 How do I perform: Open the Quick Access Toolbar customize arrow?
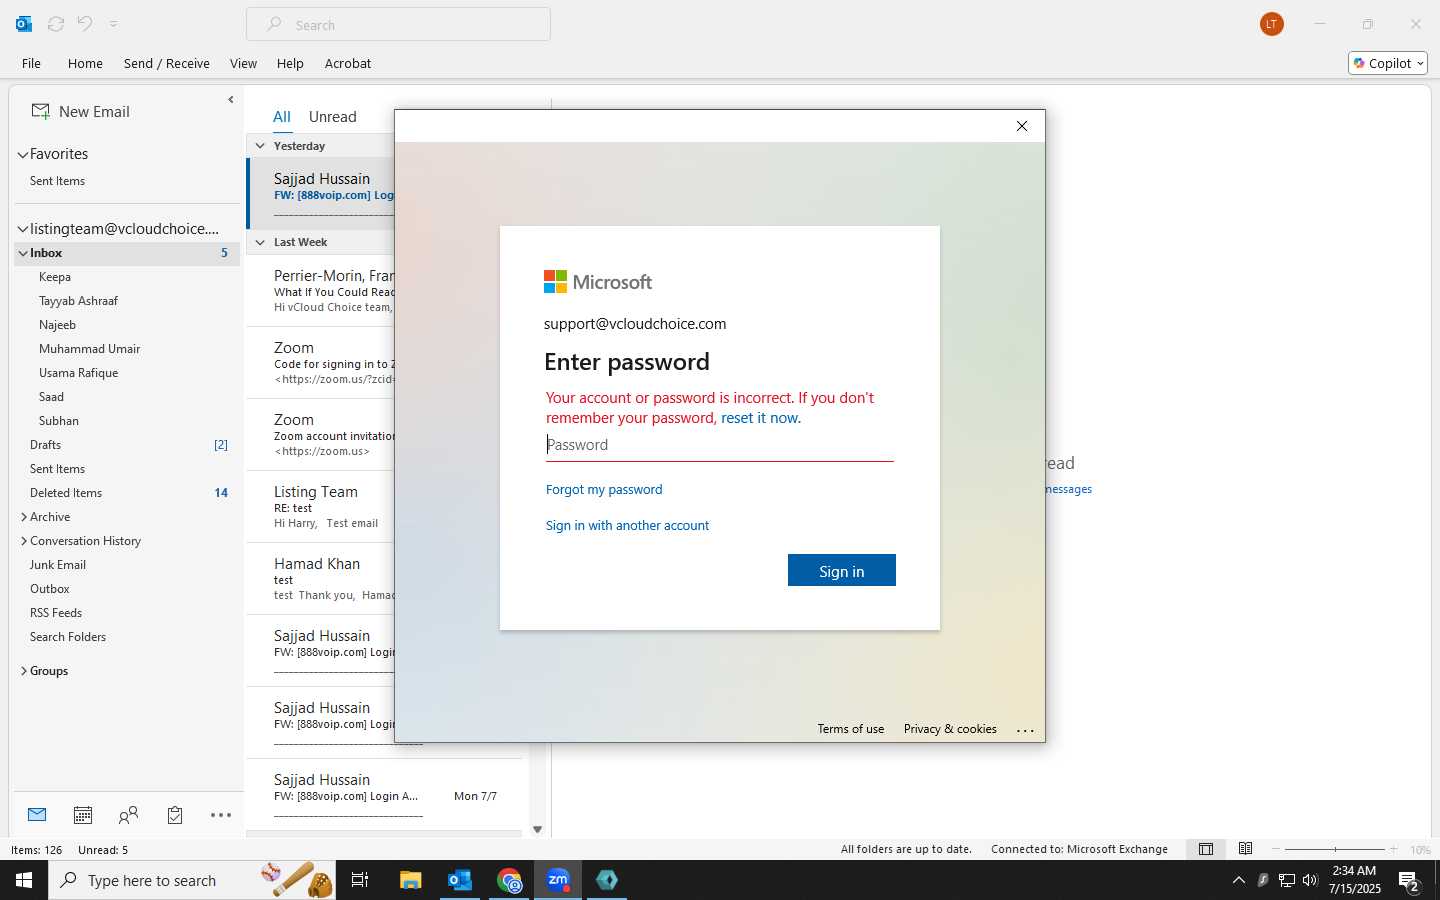[113, 24]
